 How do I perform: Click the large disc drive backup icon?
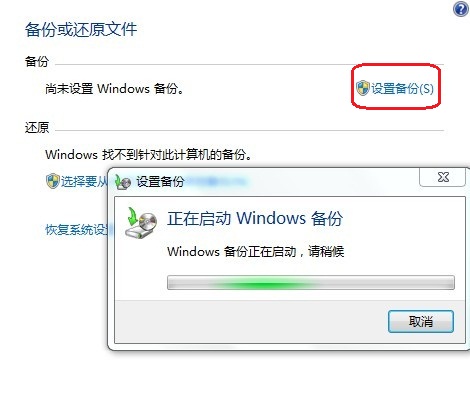pyautogui.click(x=141, y=223)
